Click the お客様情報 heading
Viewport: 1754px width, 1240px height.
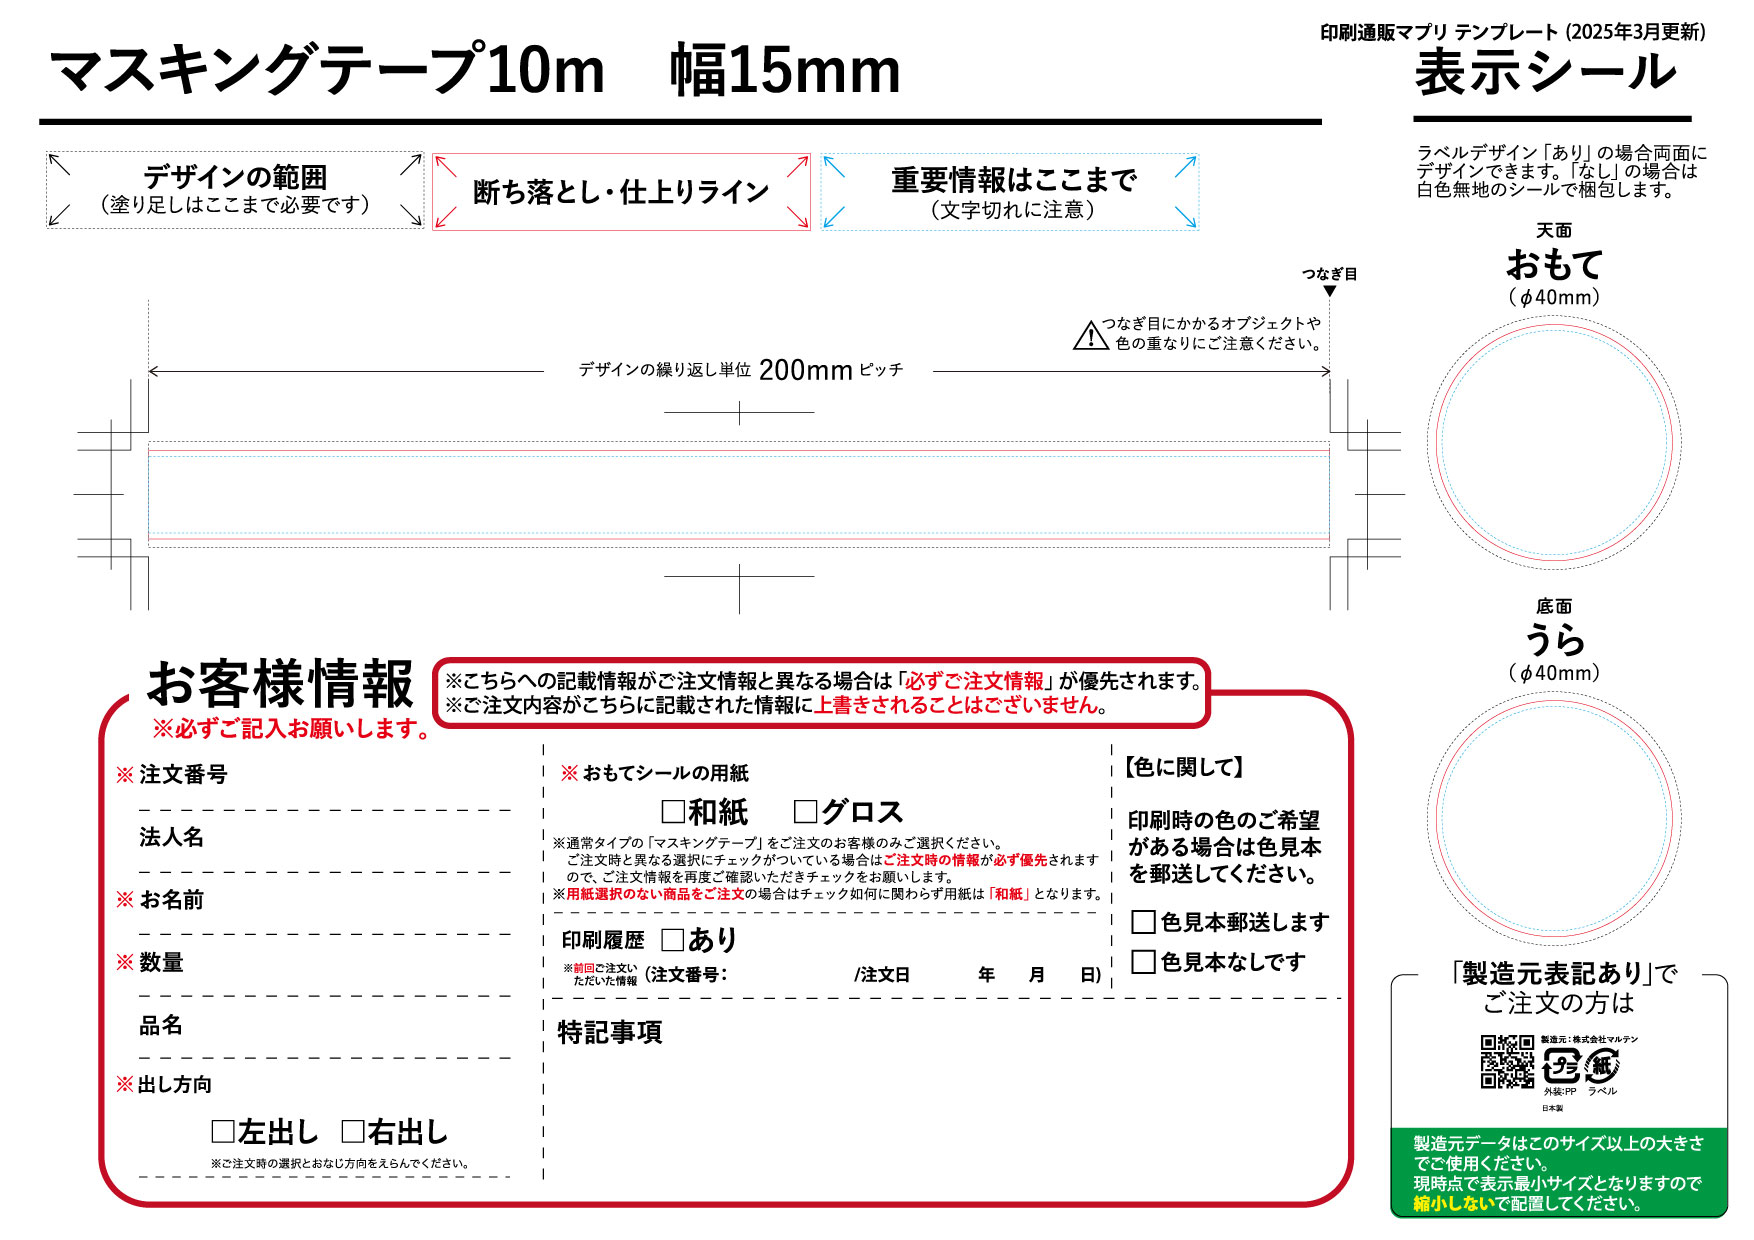click(x=280, y=684)
